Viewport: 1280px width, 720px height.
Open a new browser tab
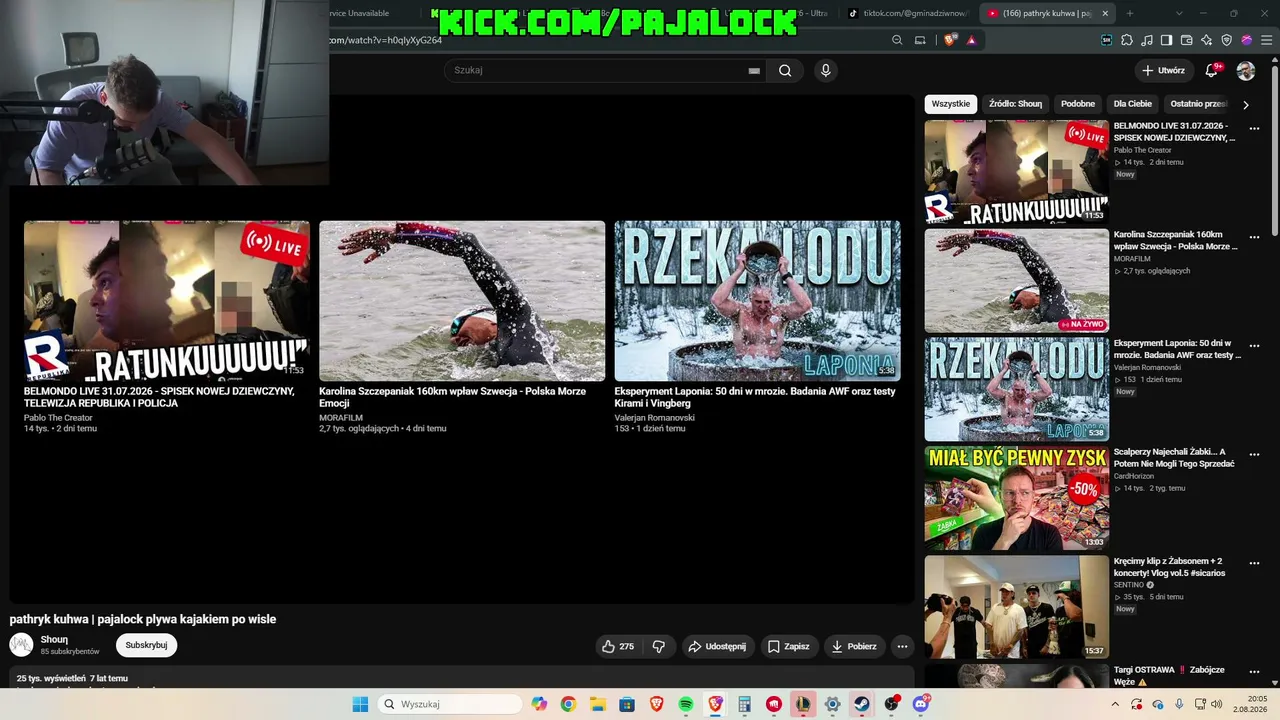[x=1130, y=13]
